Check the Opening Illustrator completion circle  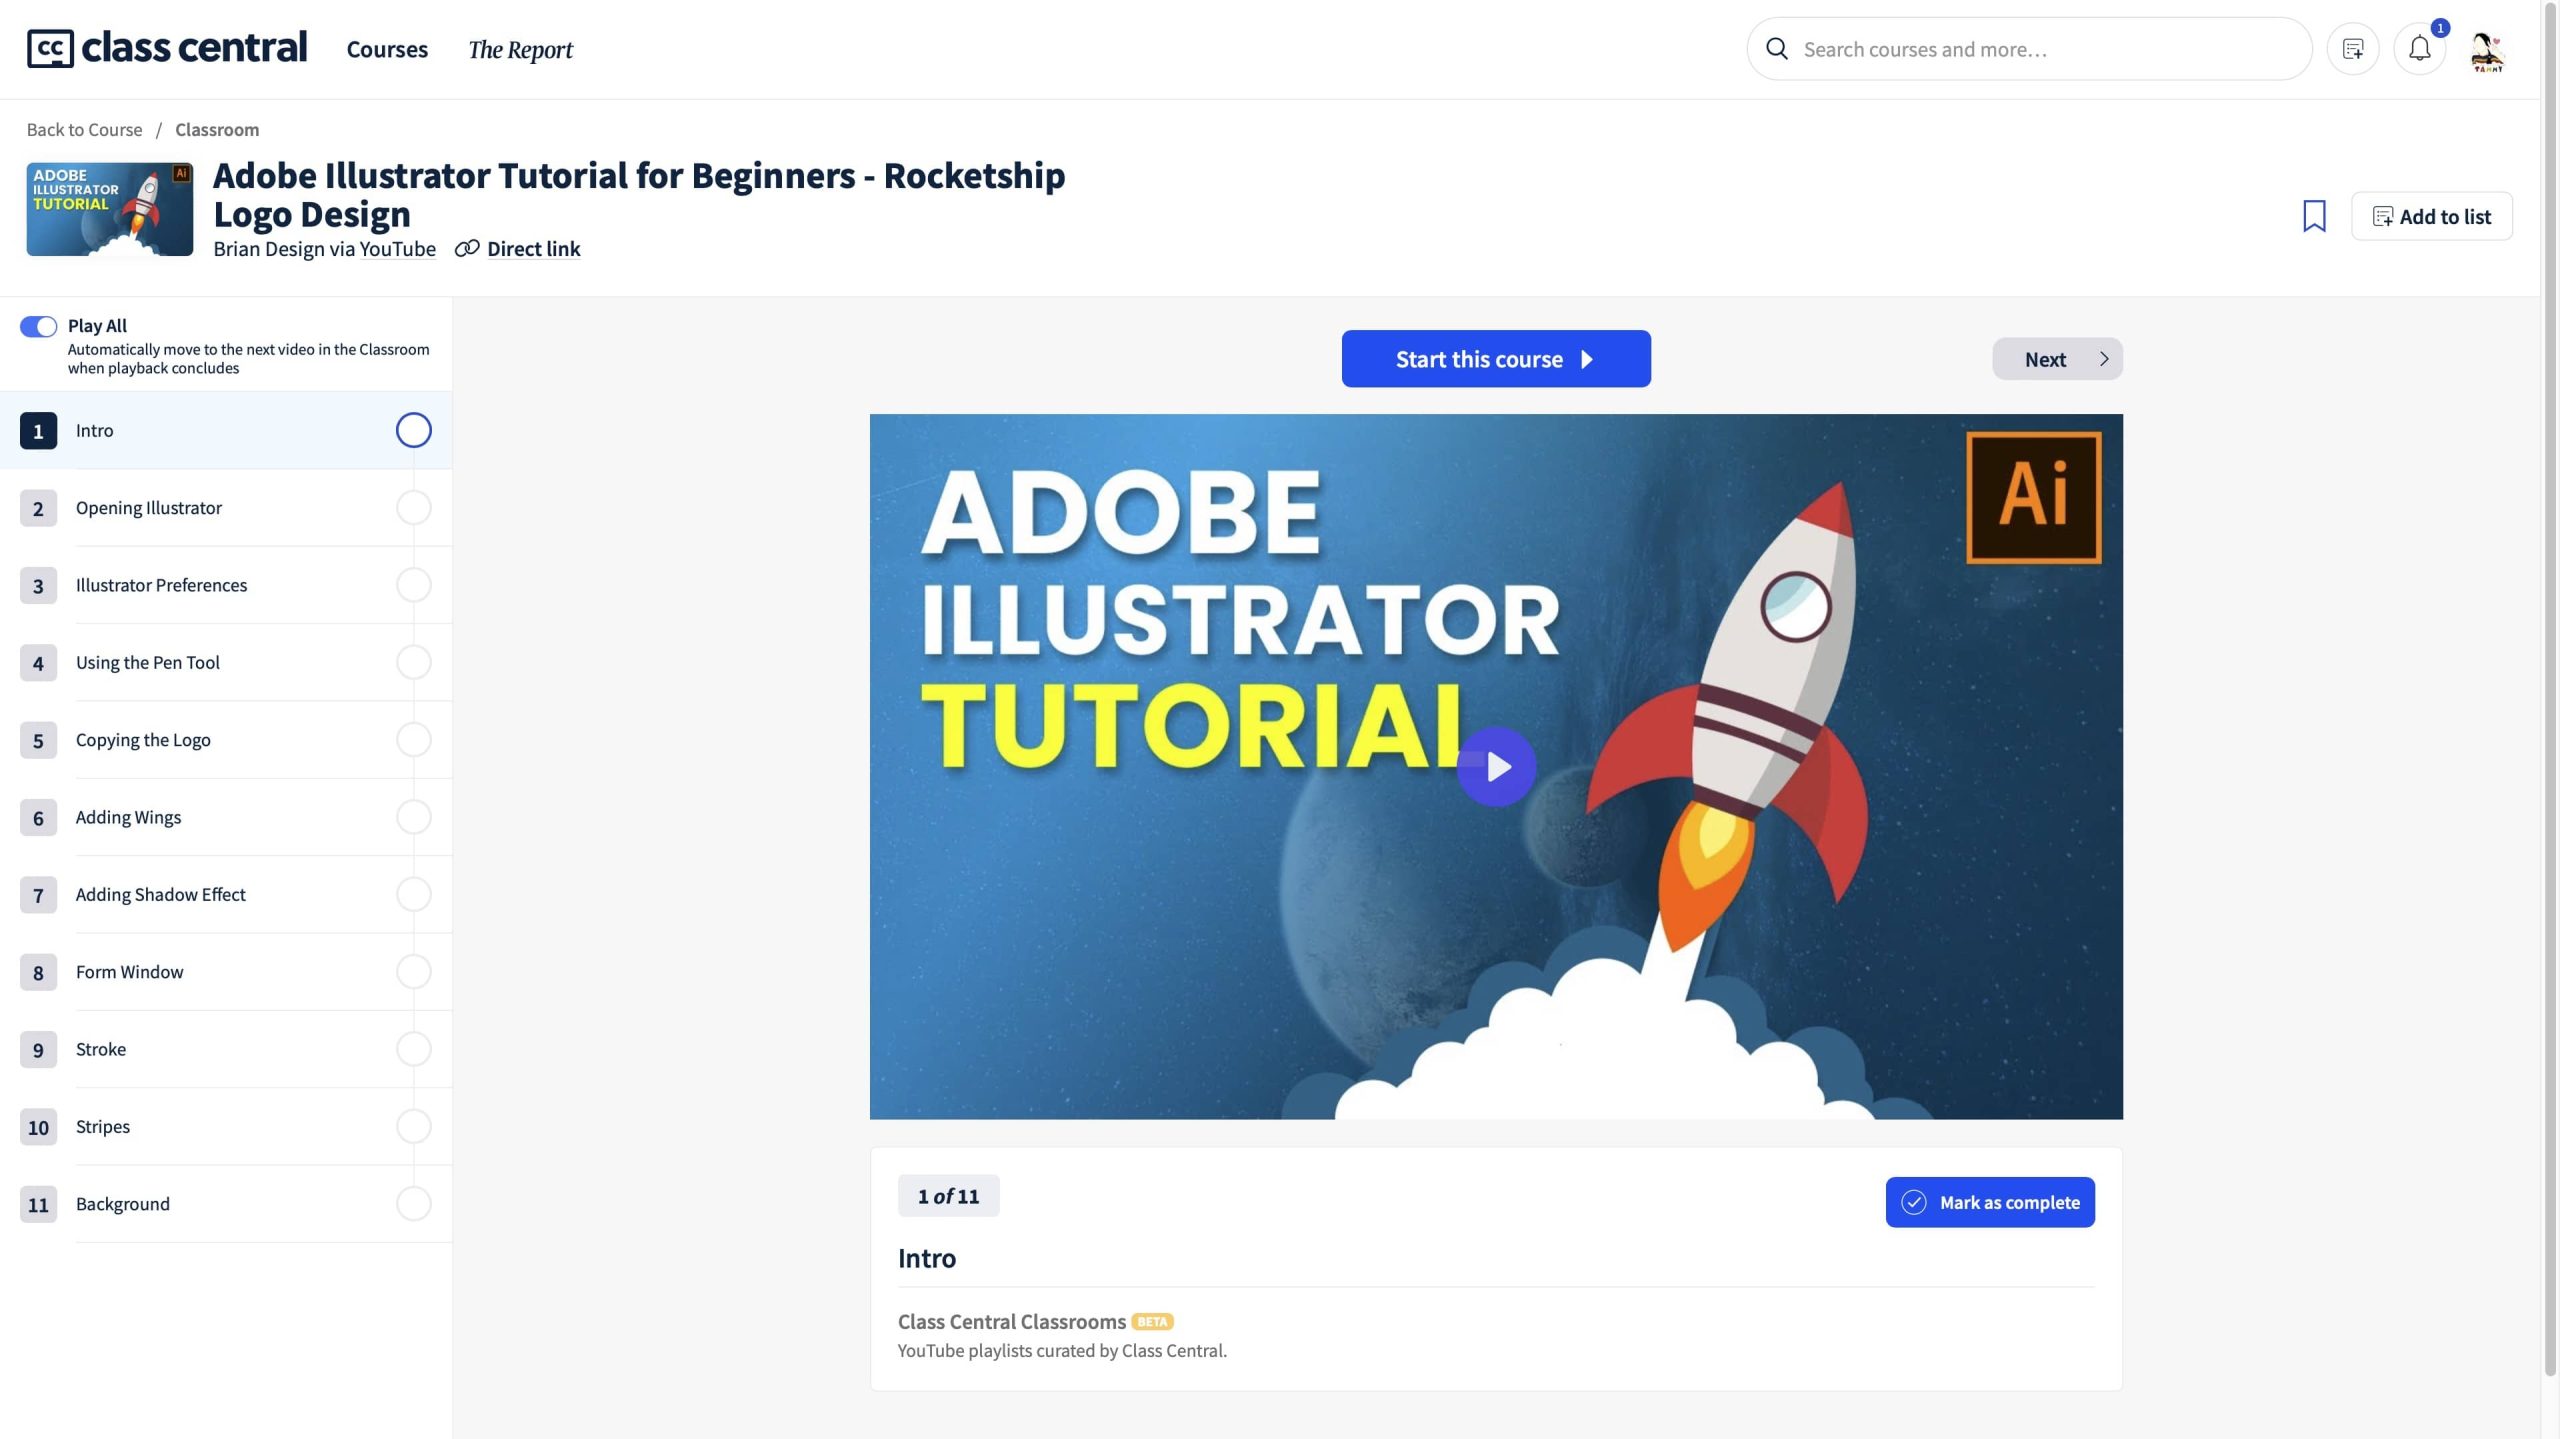413,508
